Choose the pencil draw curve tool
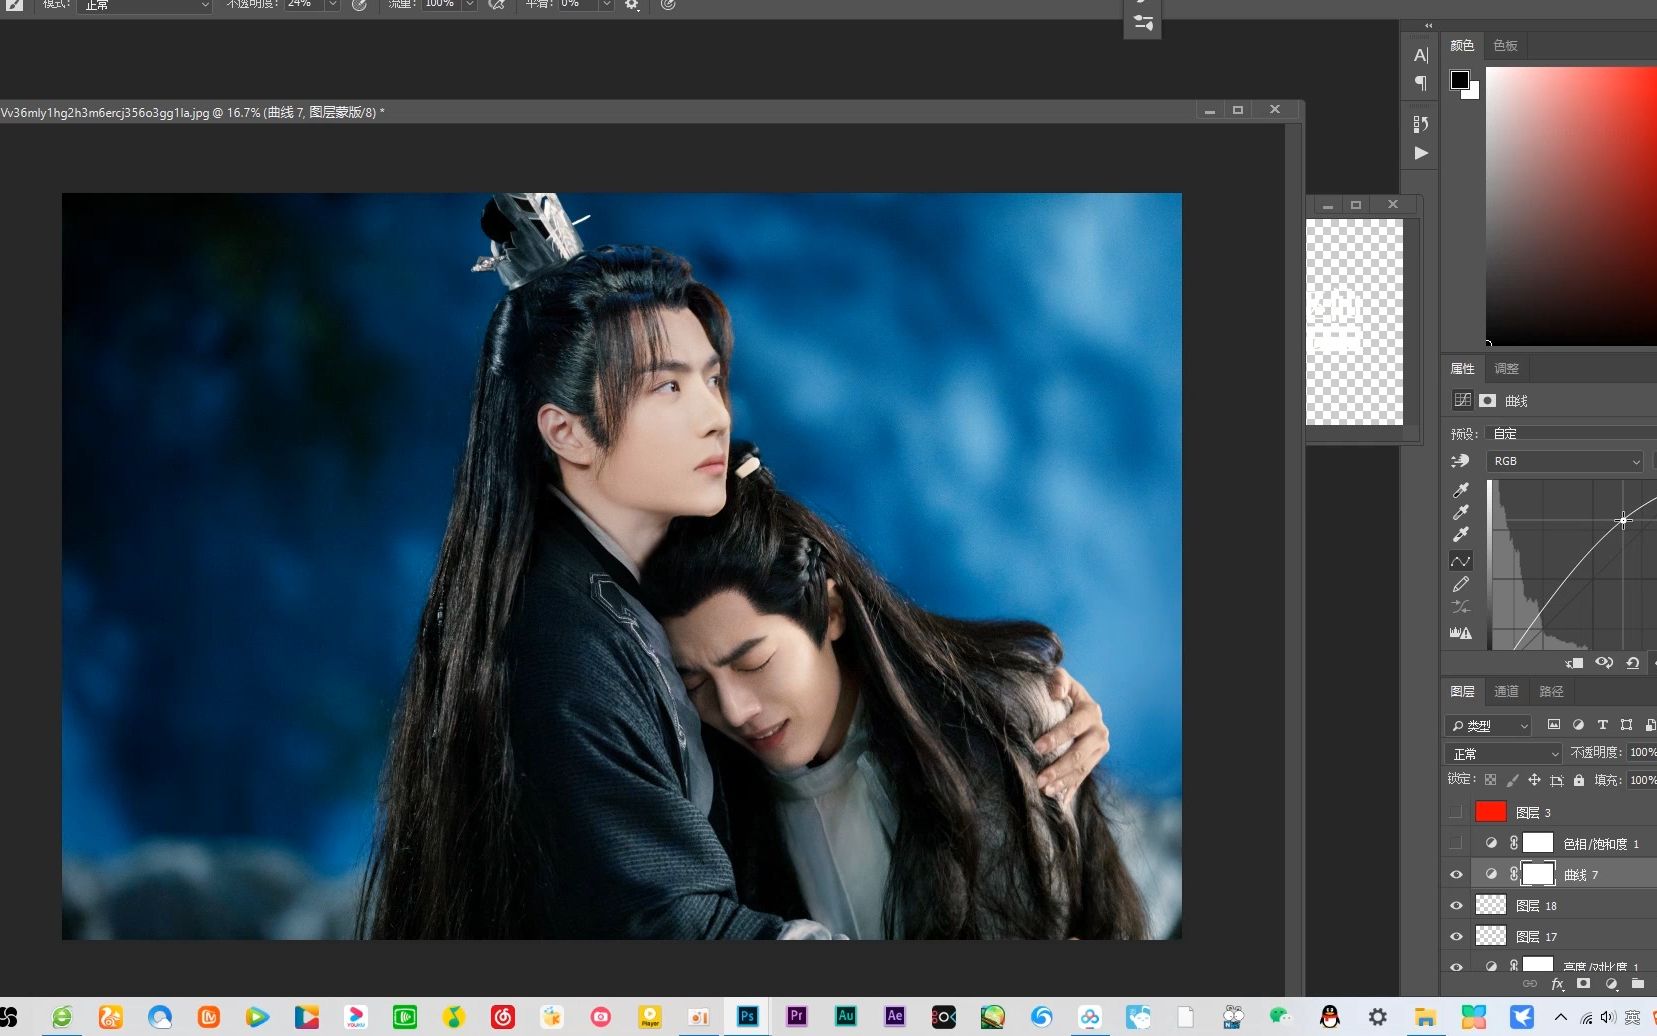The image size is (1657, 1036). click(x=1461, y=584)
